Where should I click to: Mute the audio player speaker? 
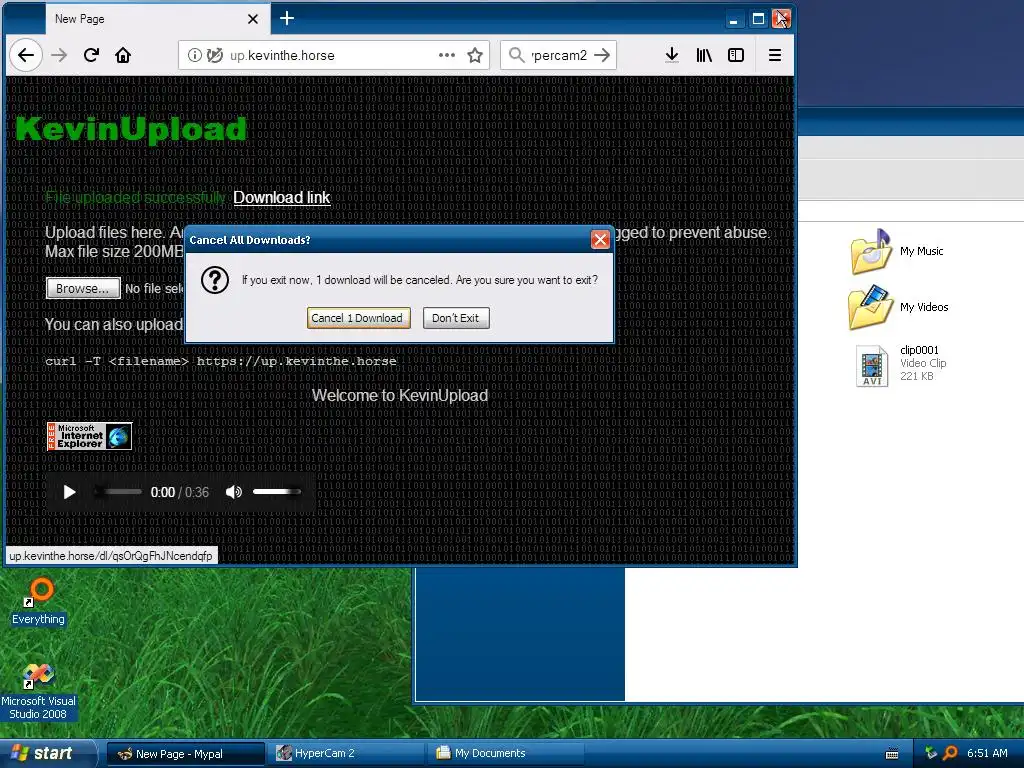coord(233,492)
